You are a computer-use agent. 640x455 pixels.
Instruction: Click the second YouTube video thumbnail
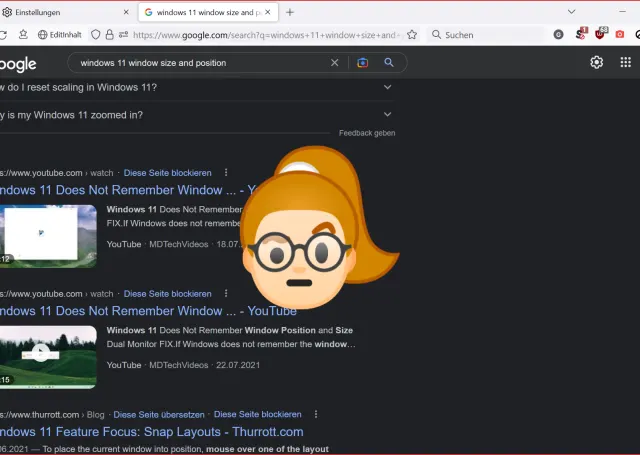48,356
